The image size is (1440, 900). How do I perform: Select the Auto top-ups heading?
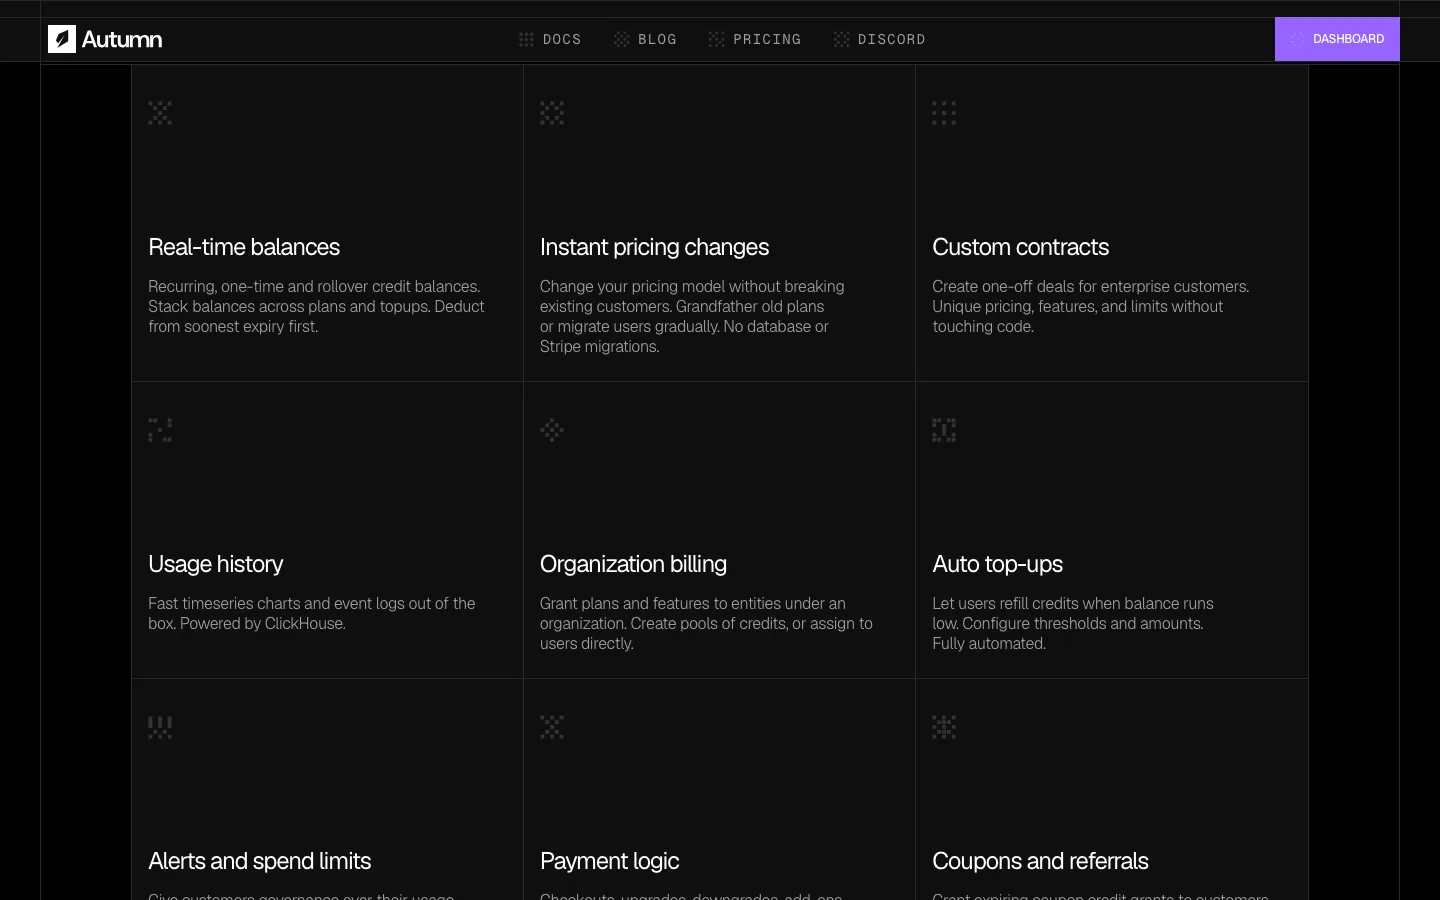pyautogui.click(x=997, y=564)
